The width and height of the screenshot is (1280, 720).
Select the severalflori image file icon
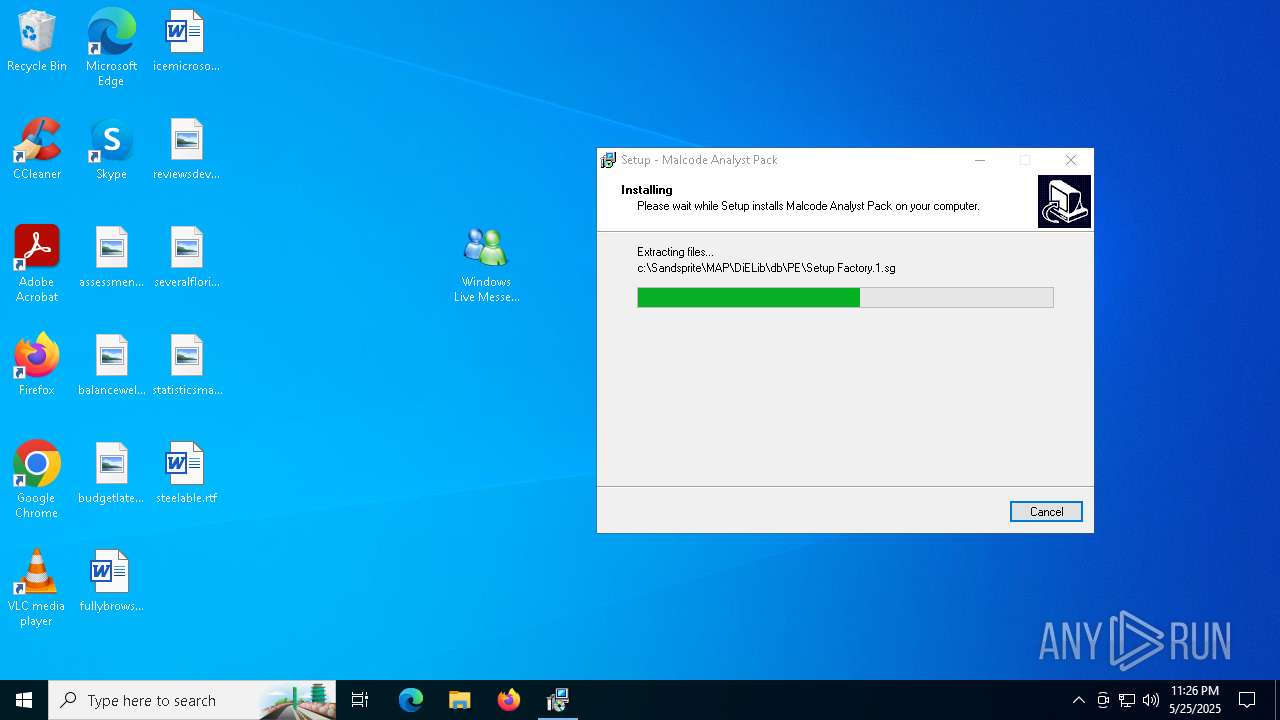point(186,258)
